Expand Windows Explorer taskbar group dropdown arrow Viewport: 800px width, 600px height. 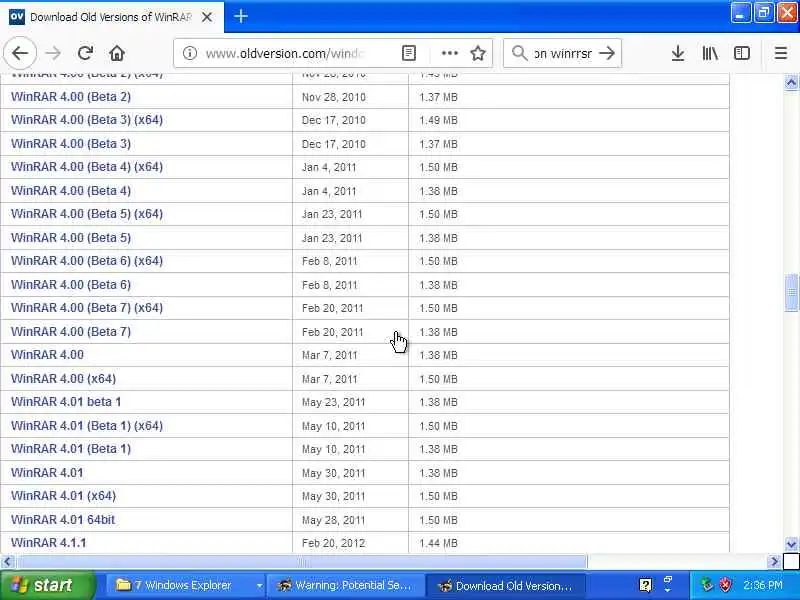tap(259, 585)
